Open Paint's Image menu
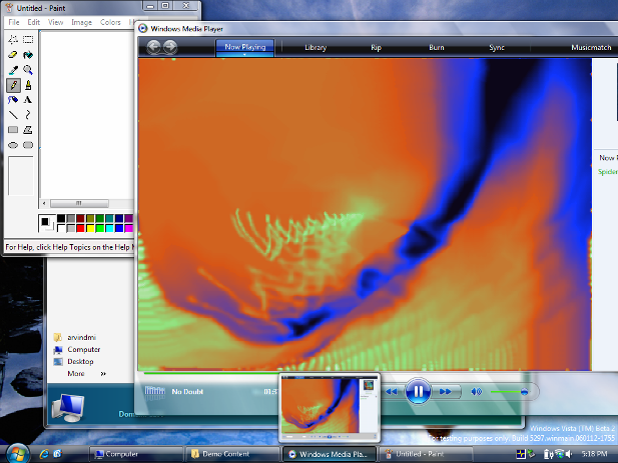The height and width of the screenshot is (463, 618). [x=82, y=22]
